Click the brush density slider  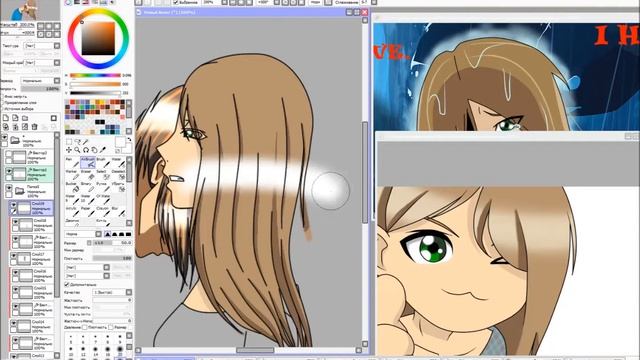coord(112,258)
